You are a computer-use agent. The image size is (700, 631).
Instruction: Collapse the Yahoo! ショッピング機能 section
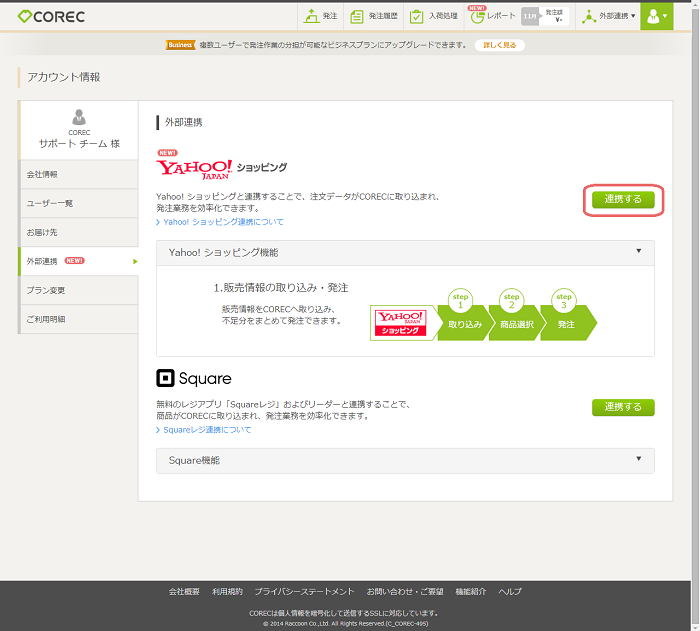coord(405,253)
